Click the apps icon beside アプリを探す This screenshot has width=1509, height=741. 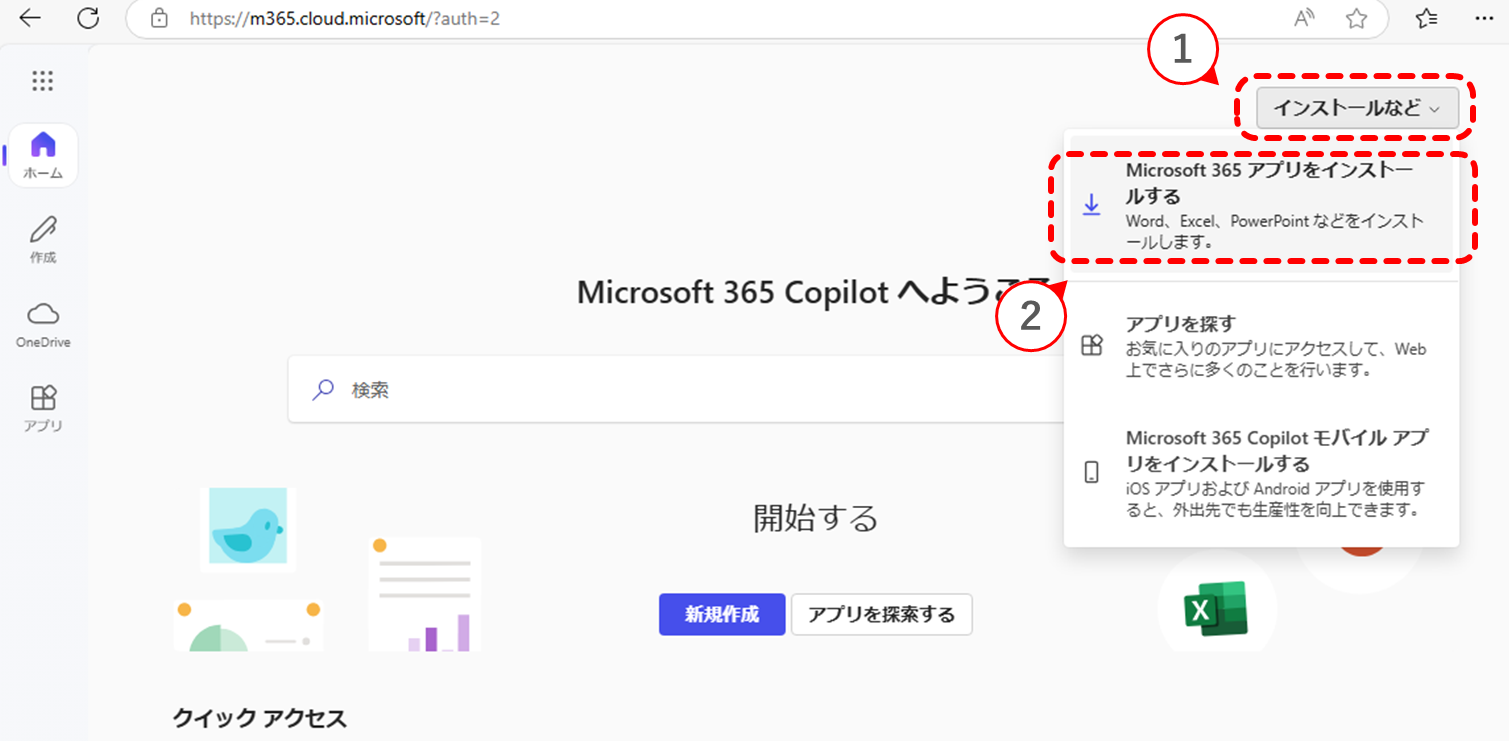(x=1092, y=345)
